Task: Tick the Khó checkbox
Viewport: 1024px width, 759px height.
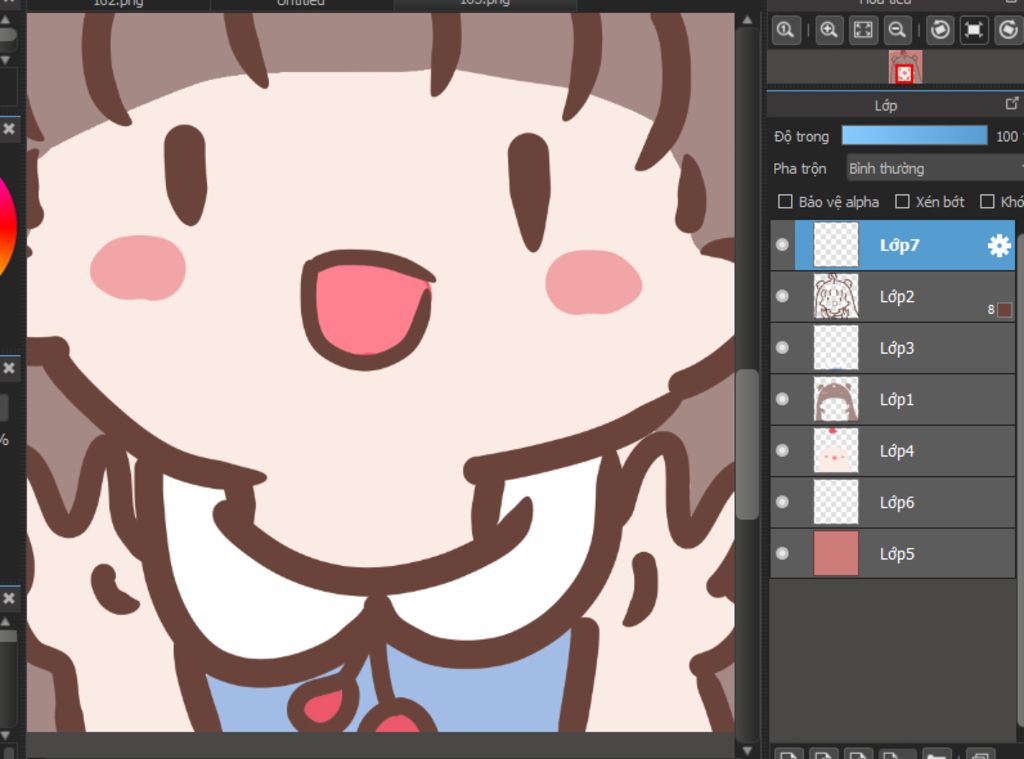Action: 987,202
